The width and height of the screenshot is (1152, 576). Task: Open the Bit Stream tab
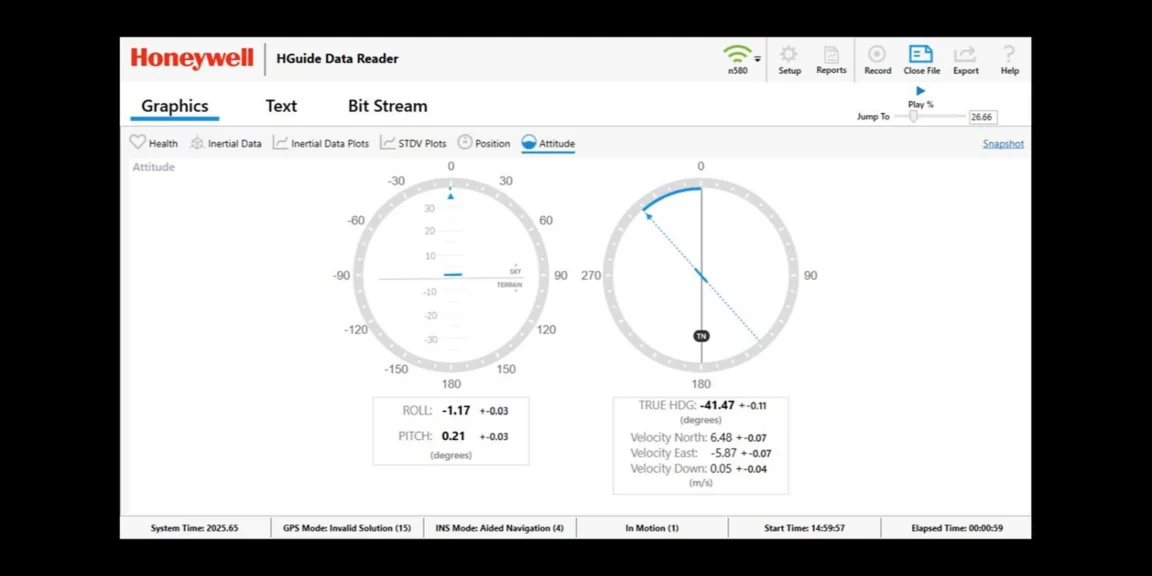point(387,105)
